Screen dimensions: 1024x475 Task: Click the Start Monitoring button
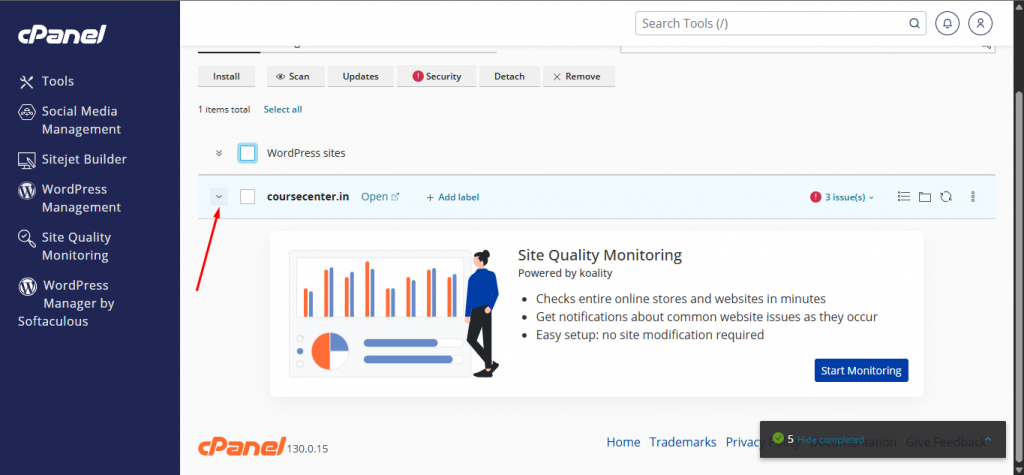pyautogui.click(x=861, y=370)
